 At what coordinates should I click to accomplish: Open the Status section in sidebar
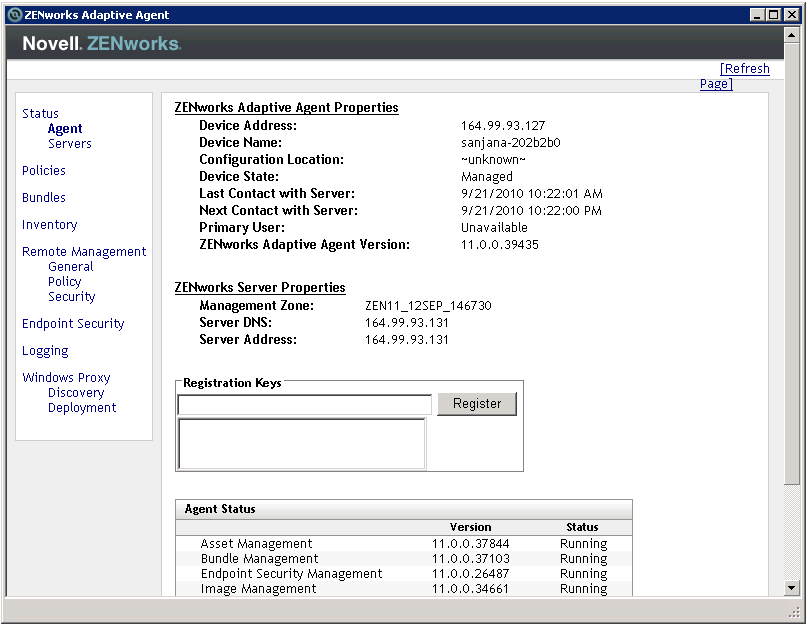[40, 113]
